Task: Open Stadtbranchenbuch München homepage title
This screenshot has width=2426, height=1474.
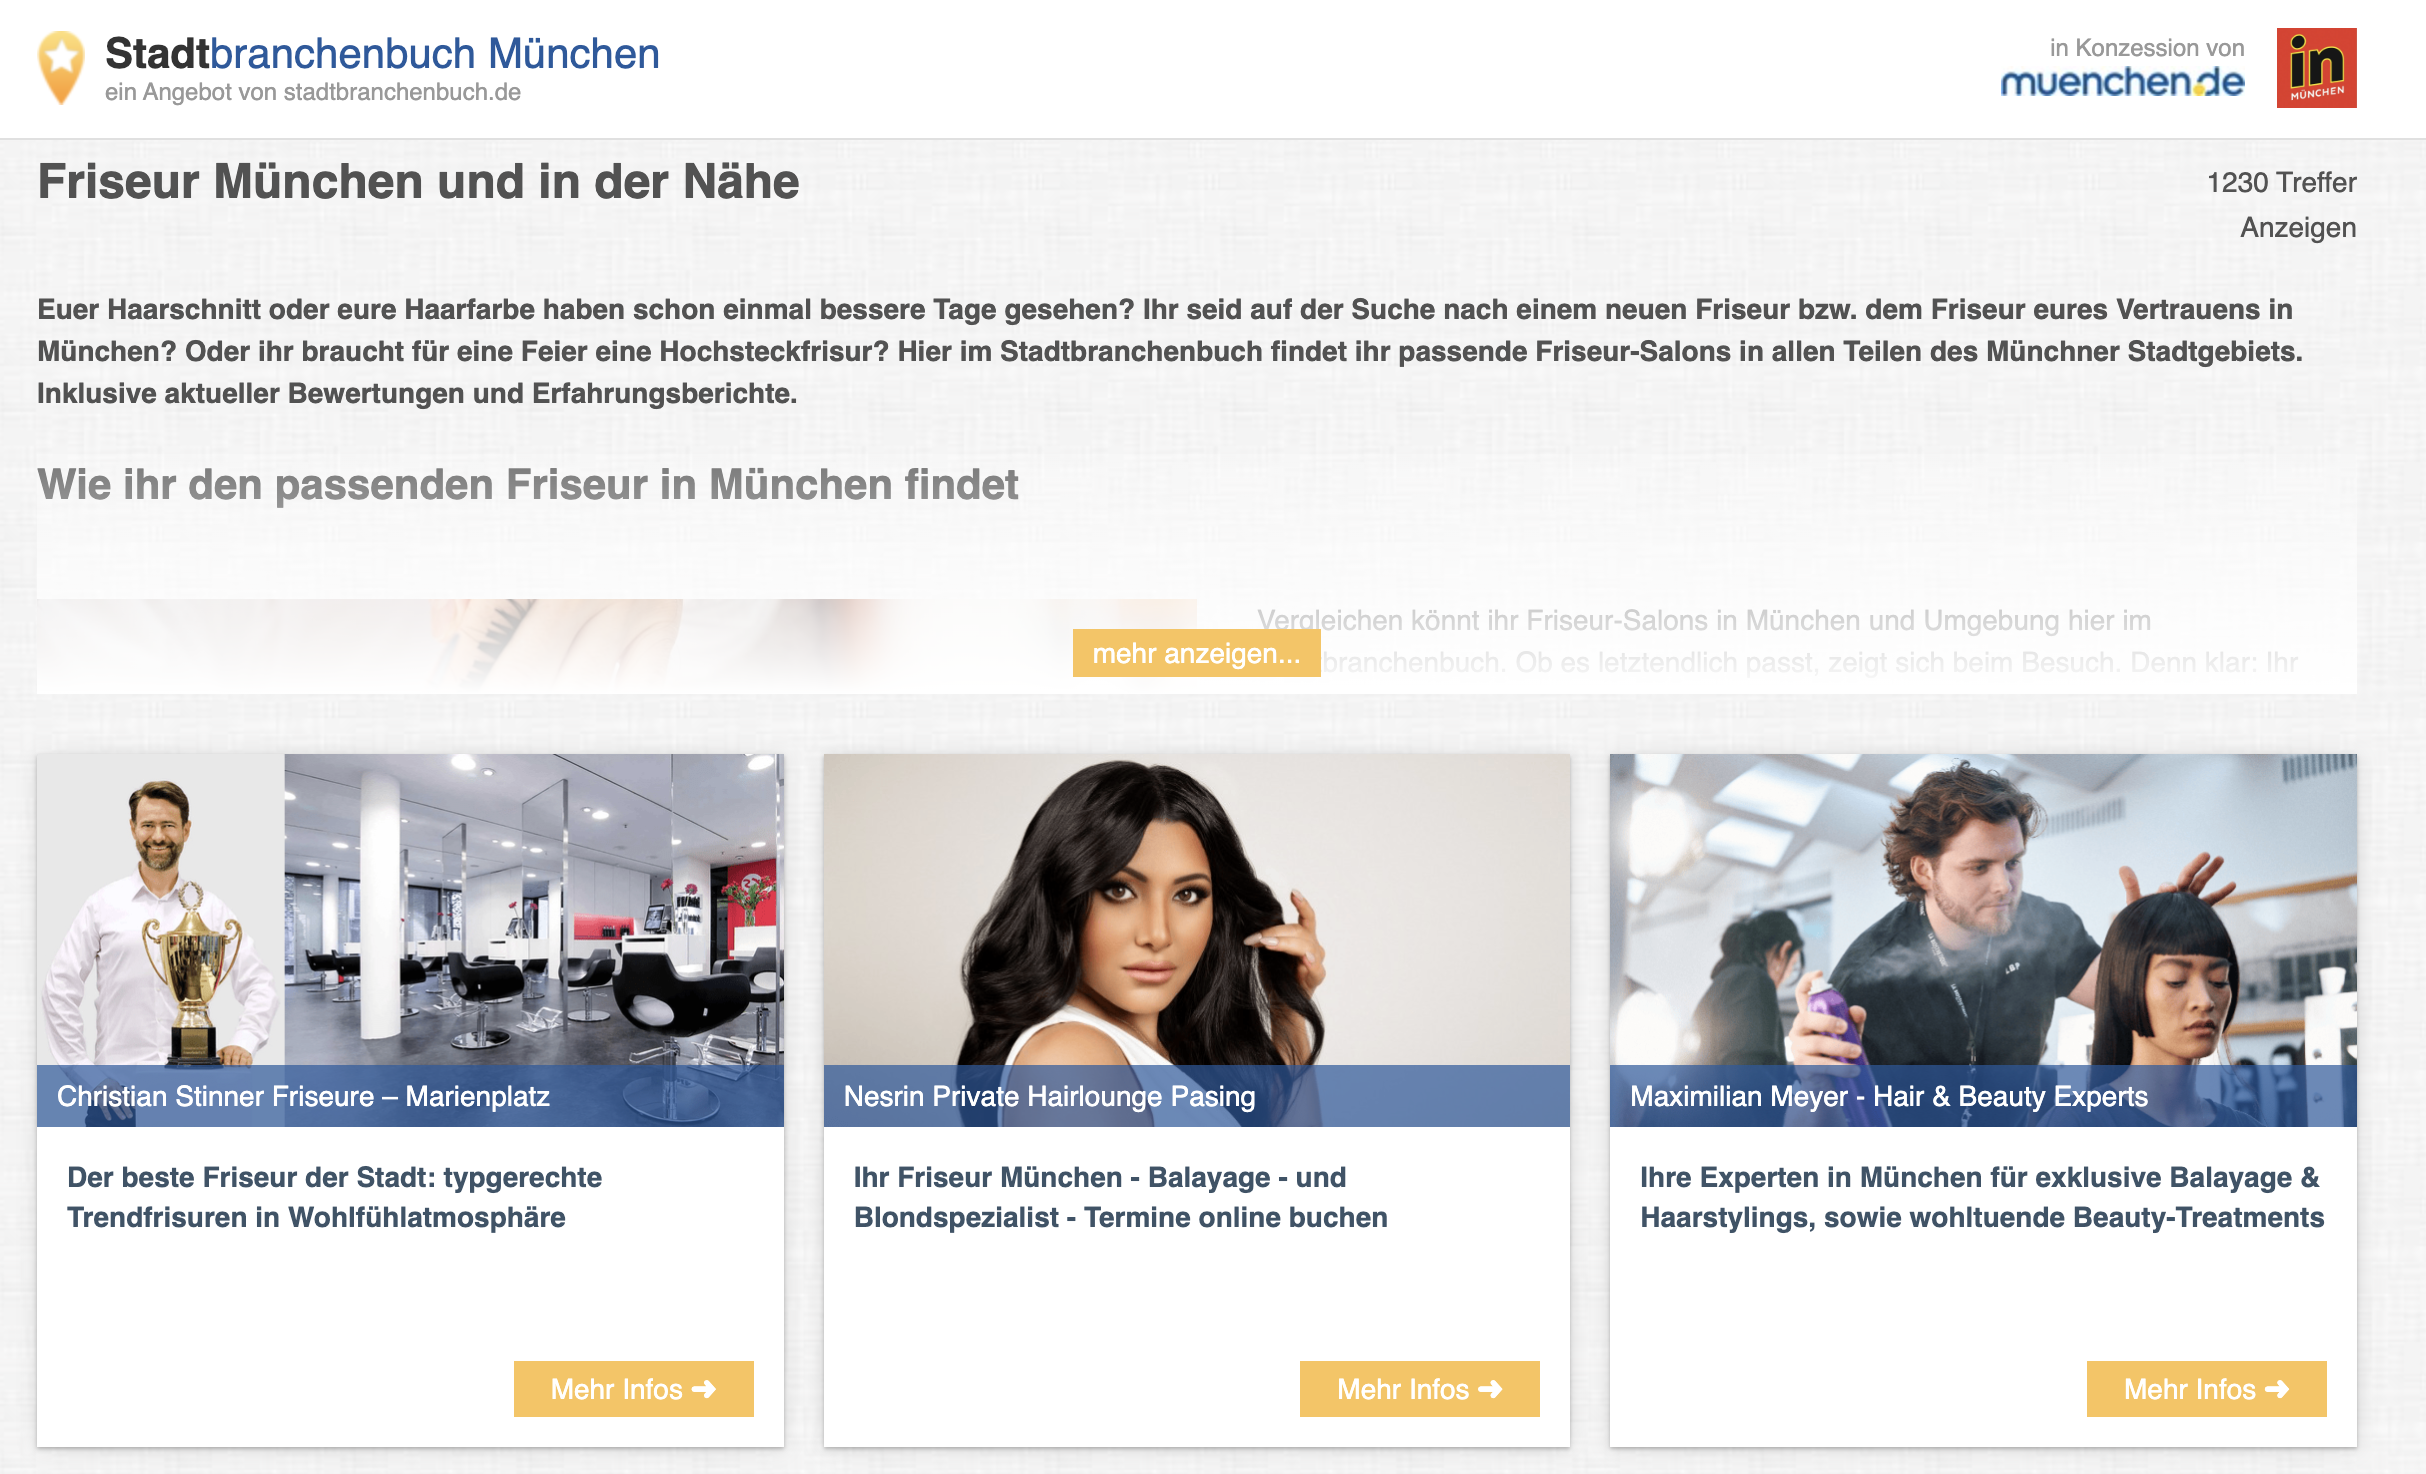Action: click(x=382, y=53)
